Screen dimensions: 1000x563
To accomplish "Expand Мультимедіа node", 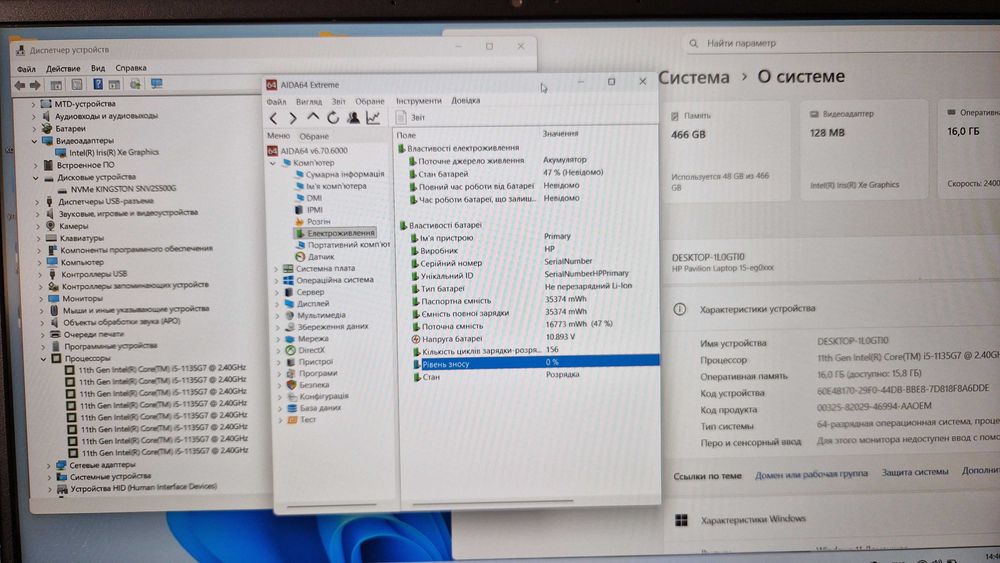I will [278, 316].
